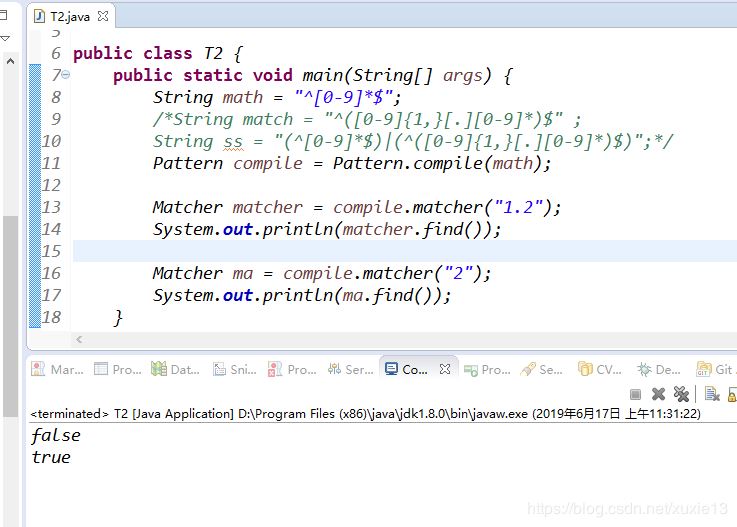The height and width of the screenshot is (527, 737).
Task: Switch to the Markers tab
Action: tap(57, 369)
